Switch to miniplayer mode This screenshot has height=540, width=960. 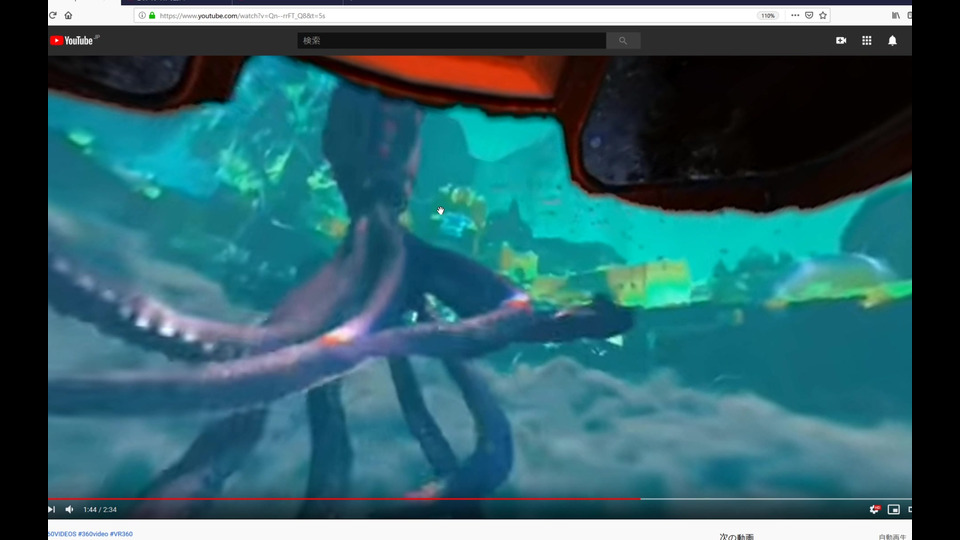(894, 509)
